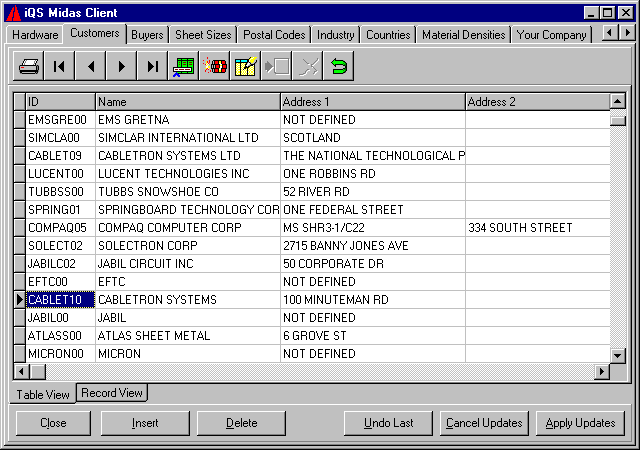Click the highlighted CABLET10 ID cell
The image size is (640, 450).
tap(60, 299)
